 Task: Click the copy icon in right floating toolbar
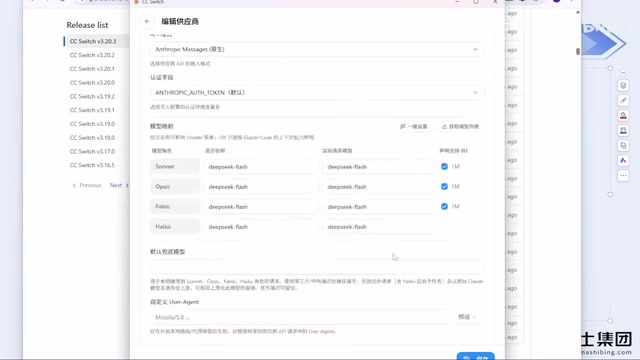point(623,146)
